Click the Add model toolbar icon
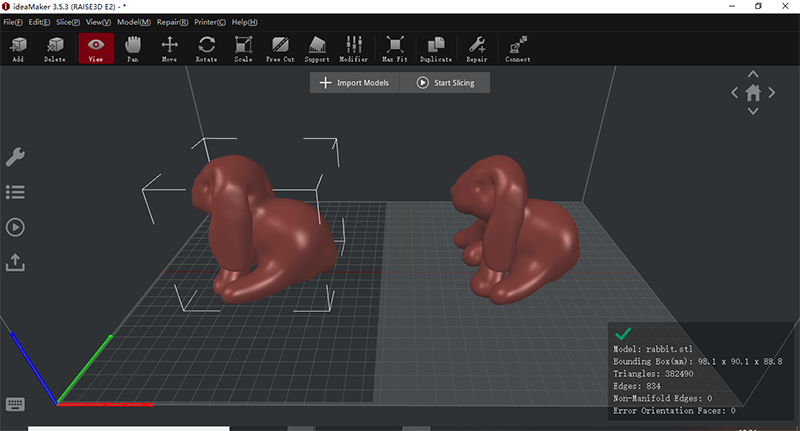Image resolution: width=800 pixels, height=431 pixels. point(18,49)
